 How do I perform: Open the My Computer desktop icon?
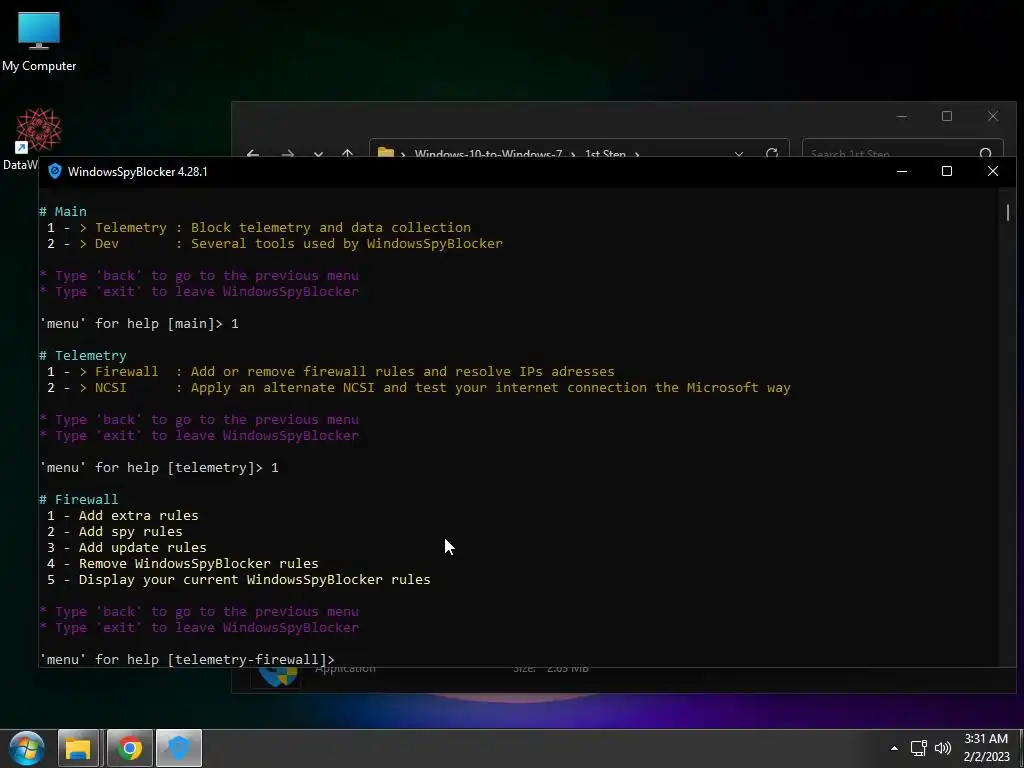[x=39, y=40]
